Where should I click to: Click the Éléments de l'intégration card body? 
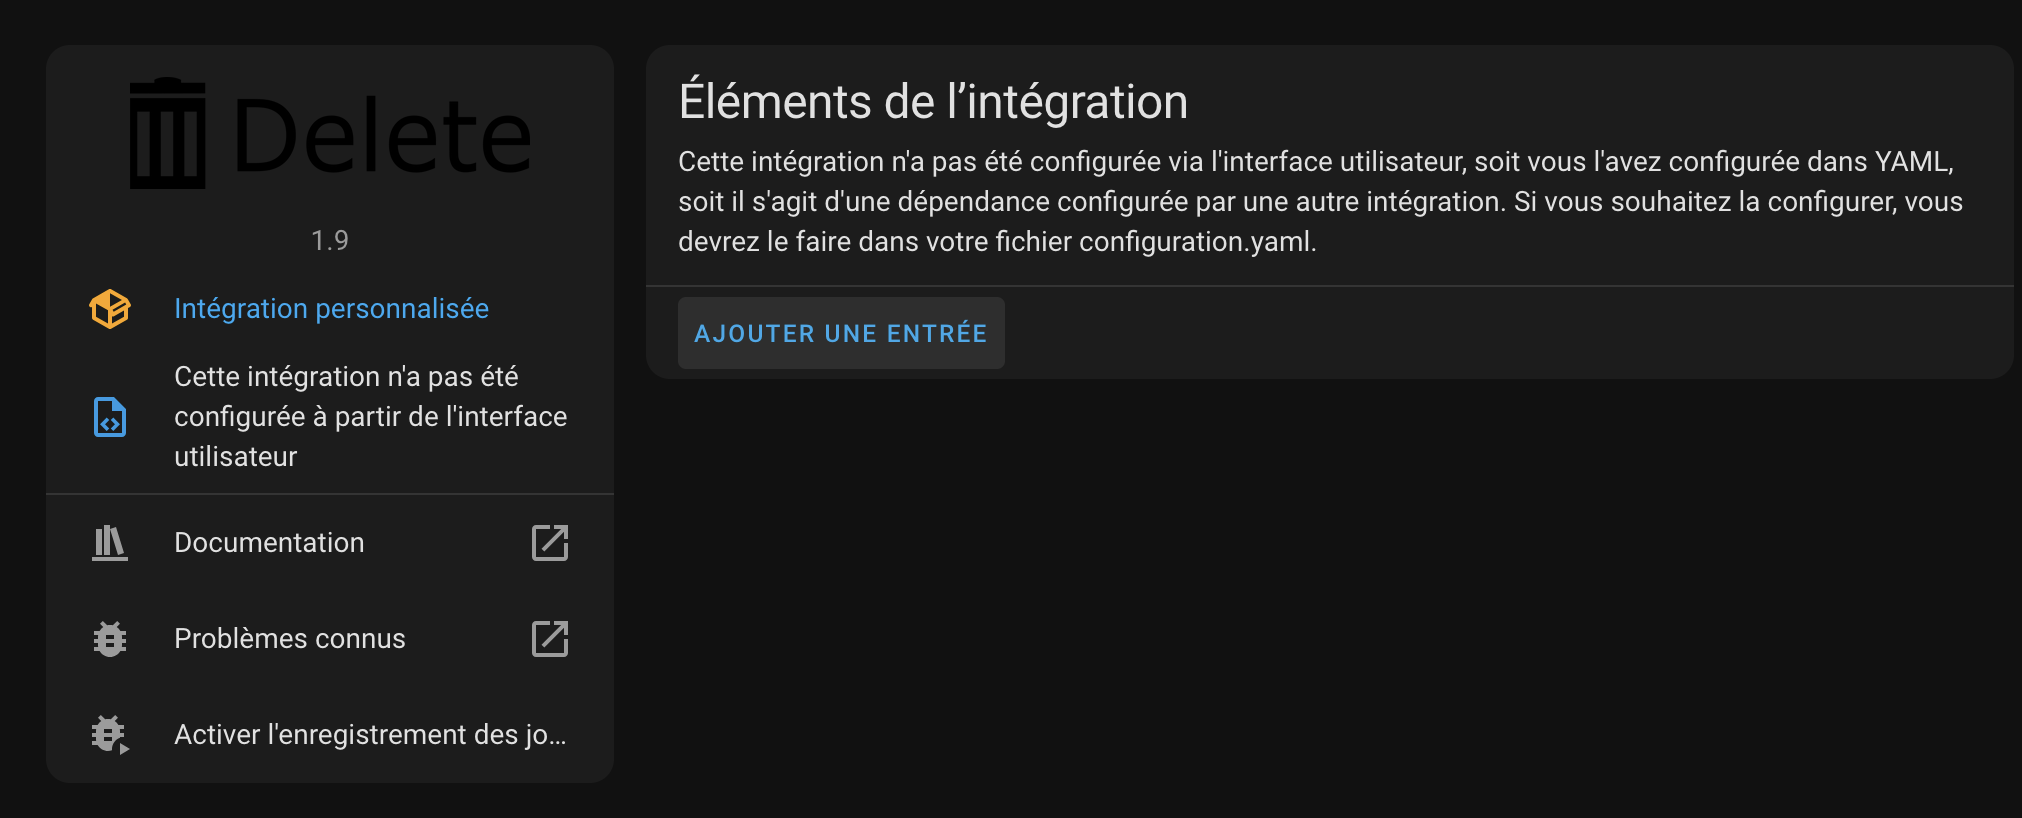point(1330,212)
